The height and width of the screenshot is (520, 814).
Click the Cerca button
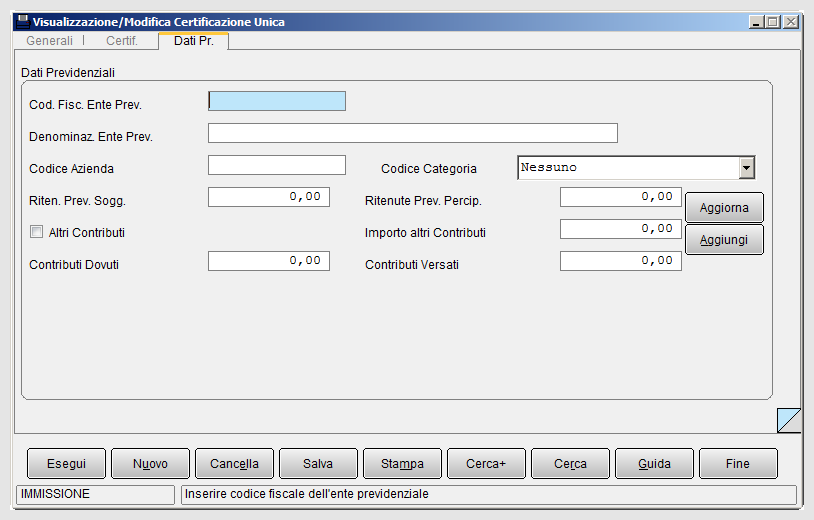(571, 463)
